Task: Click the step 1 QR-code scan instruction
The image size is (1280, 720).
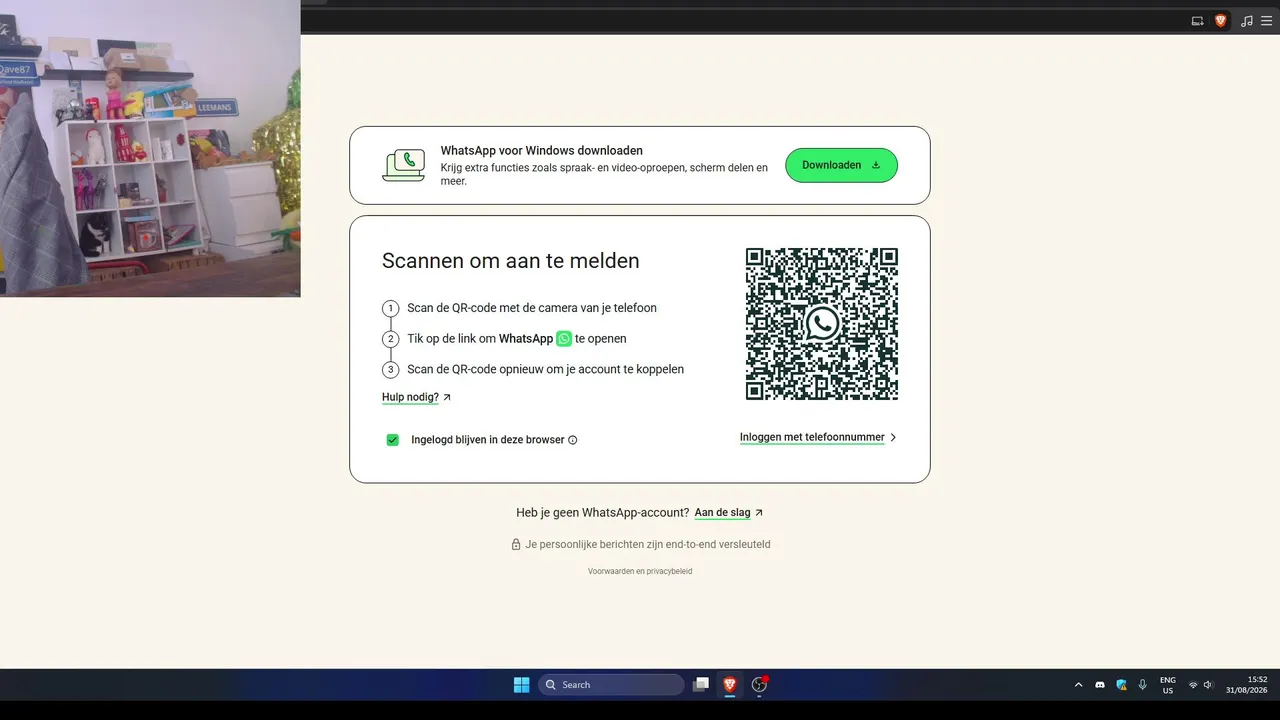Action: pos(532,308)
